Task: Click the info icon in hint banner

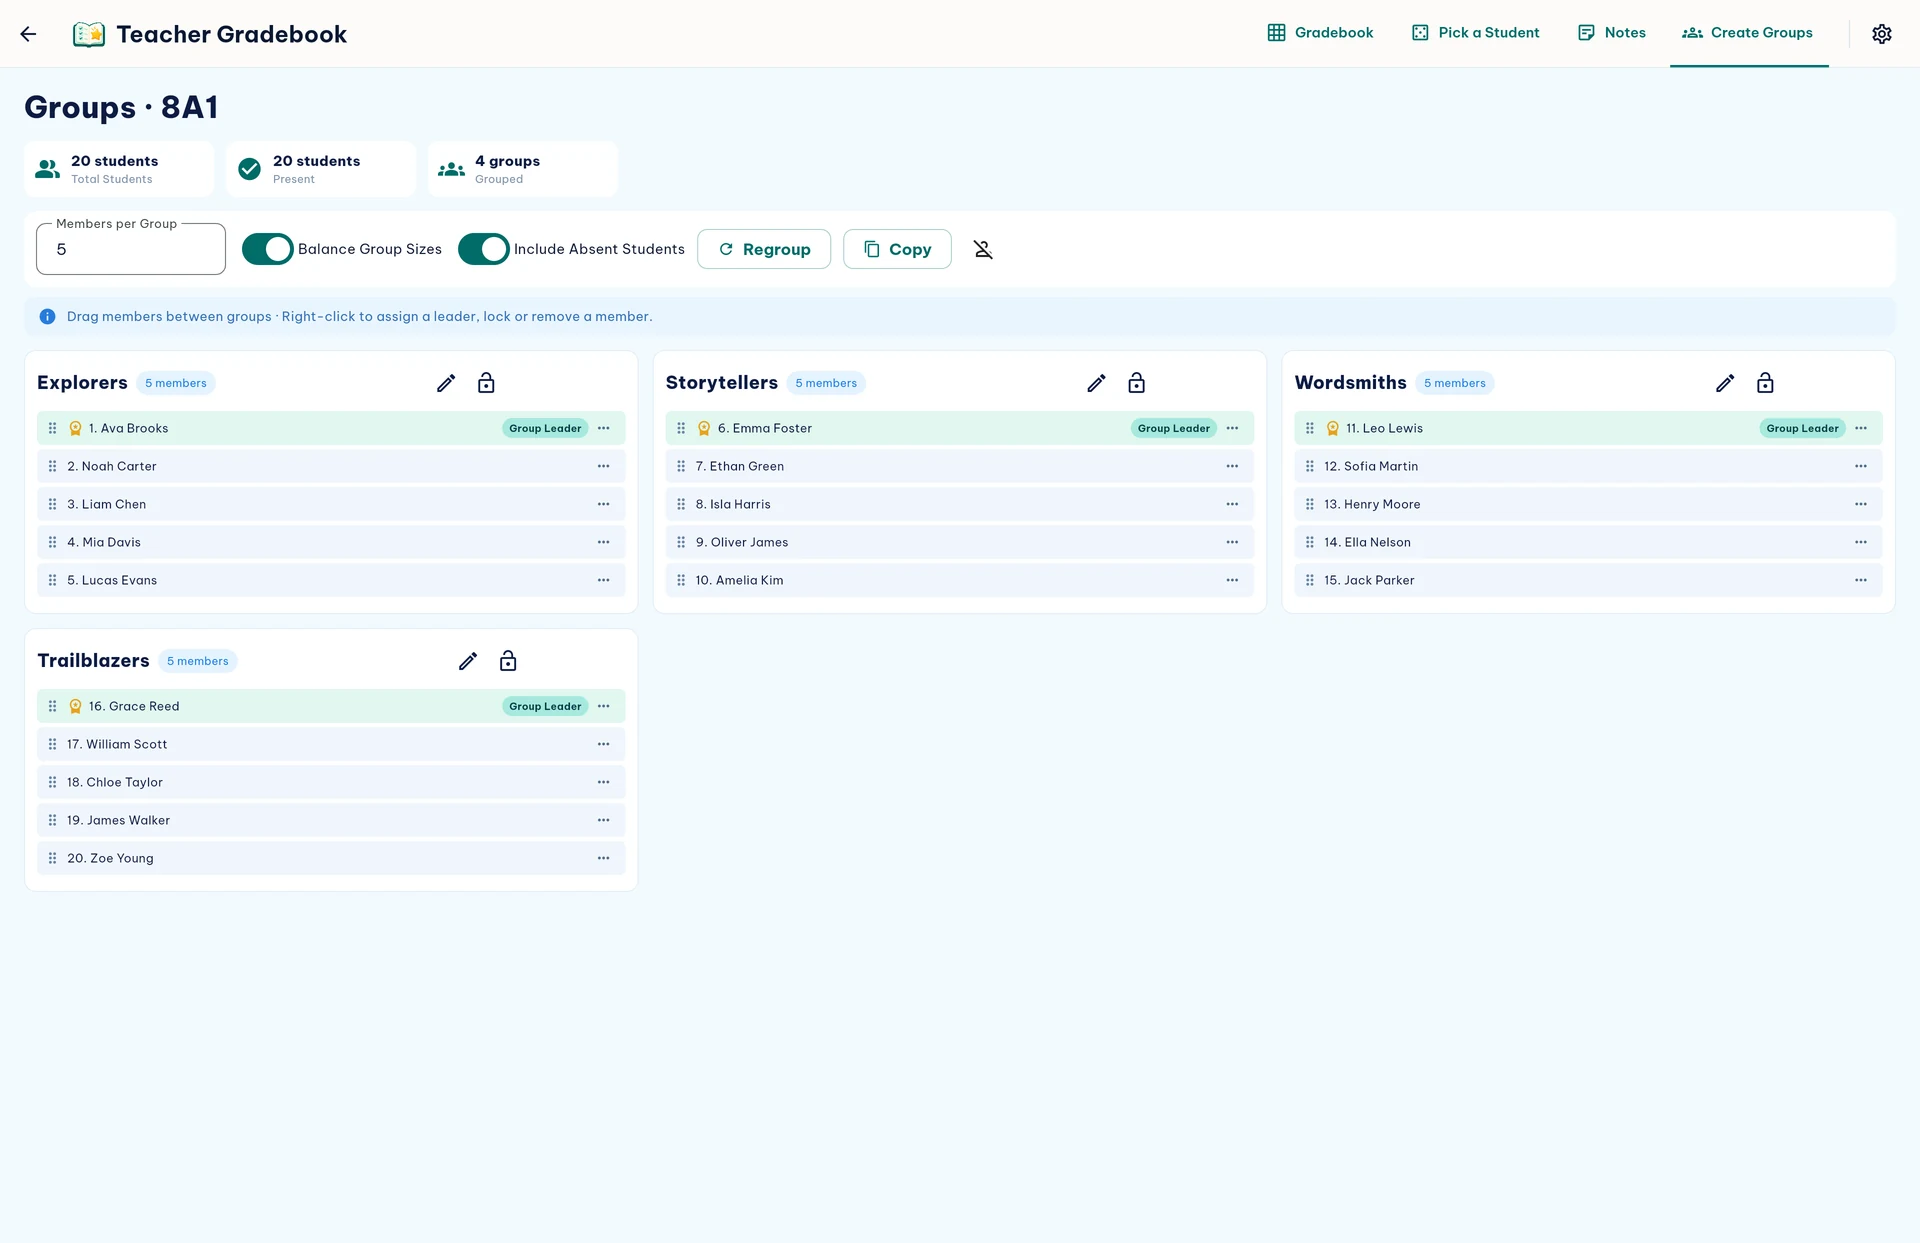Action: [x=47, y=317]
